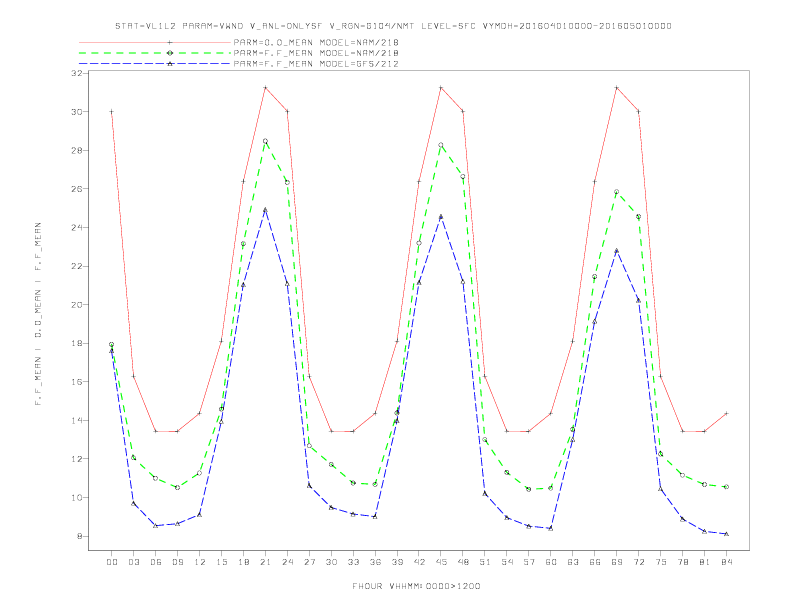Click x-axis tick label 06

pyautogui.click(x=156, y=562)
